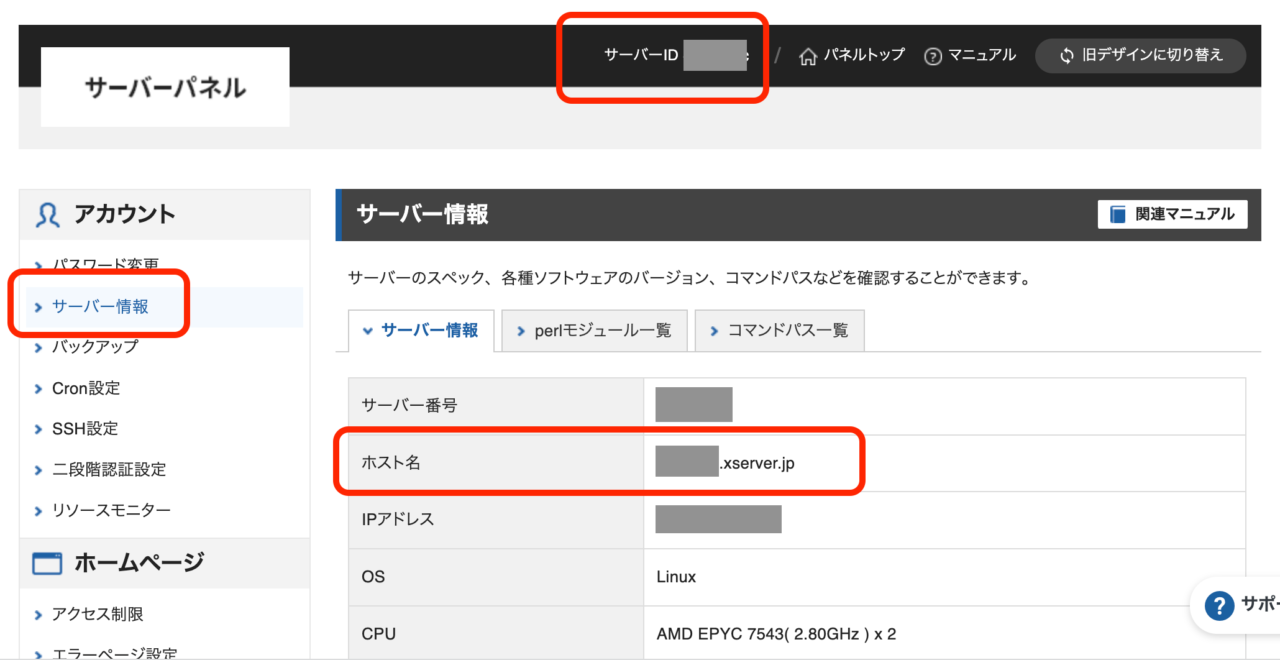Select the サーバー情報 tab
This screenshot has height=660, width=1280.
[420, 330]
